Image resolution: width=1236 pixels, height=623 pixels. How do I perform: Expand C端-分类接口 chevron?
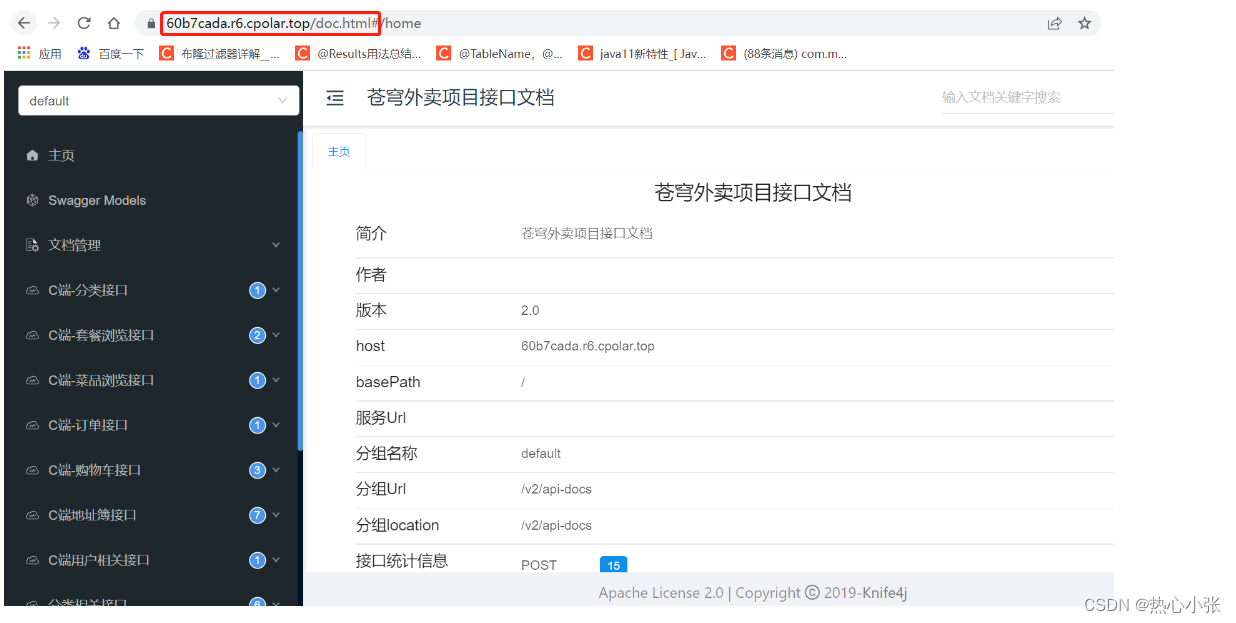[x=276, y=290]
